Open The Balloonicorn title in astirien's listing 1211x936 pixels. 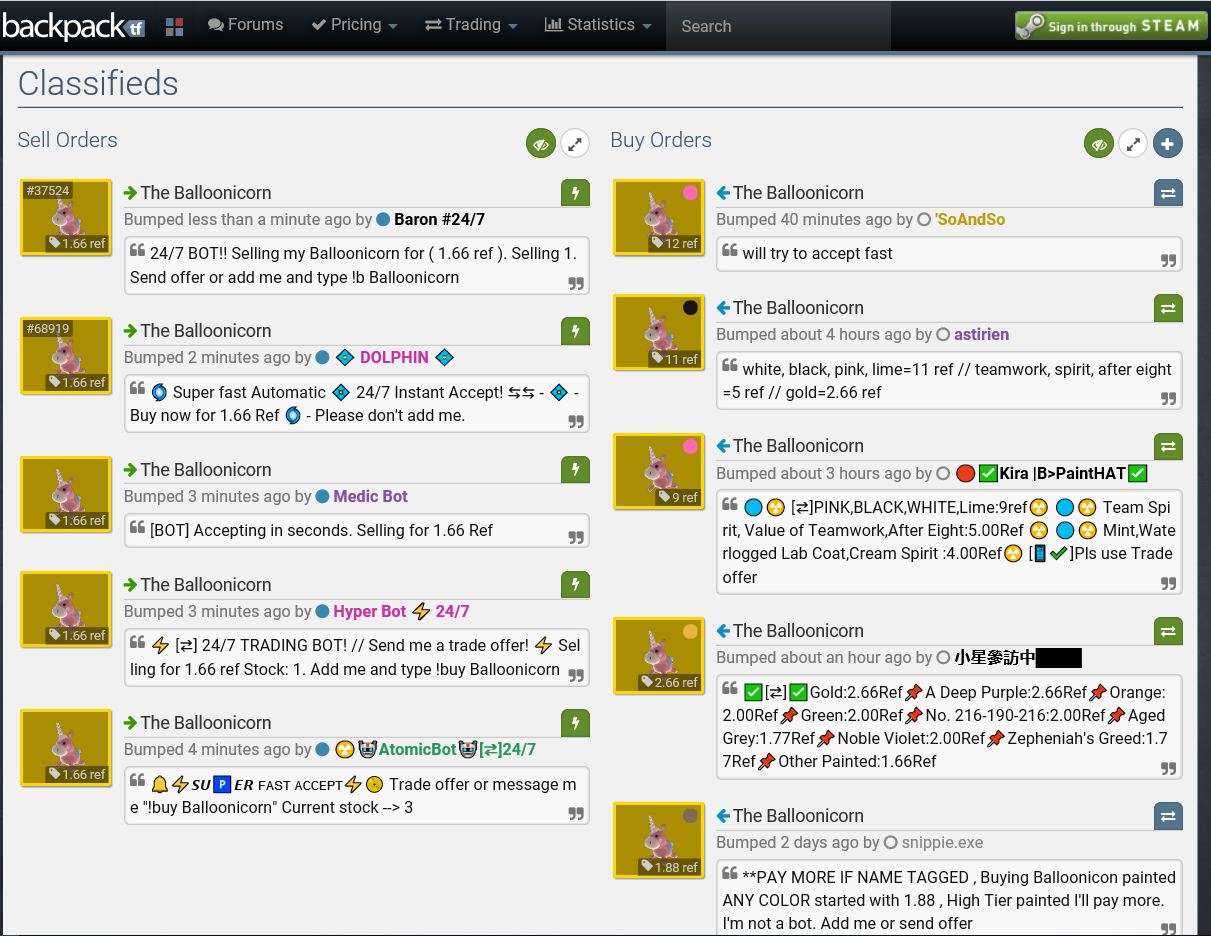click(x=798, y=308)
